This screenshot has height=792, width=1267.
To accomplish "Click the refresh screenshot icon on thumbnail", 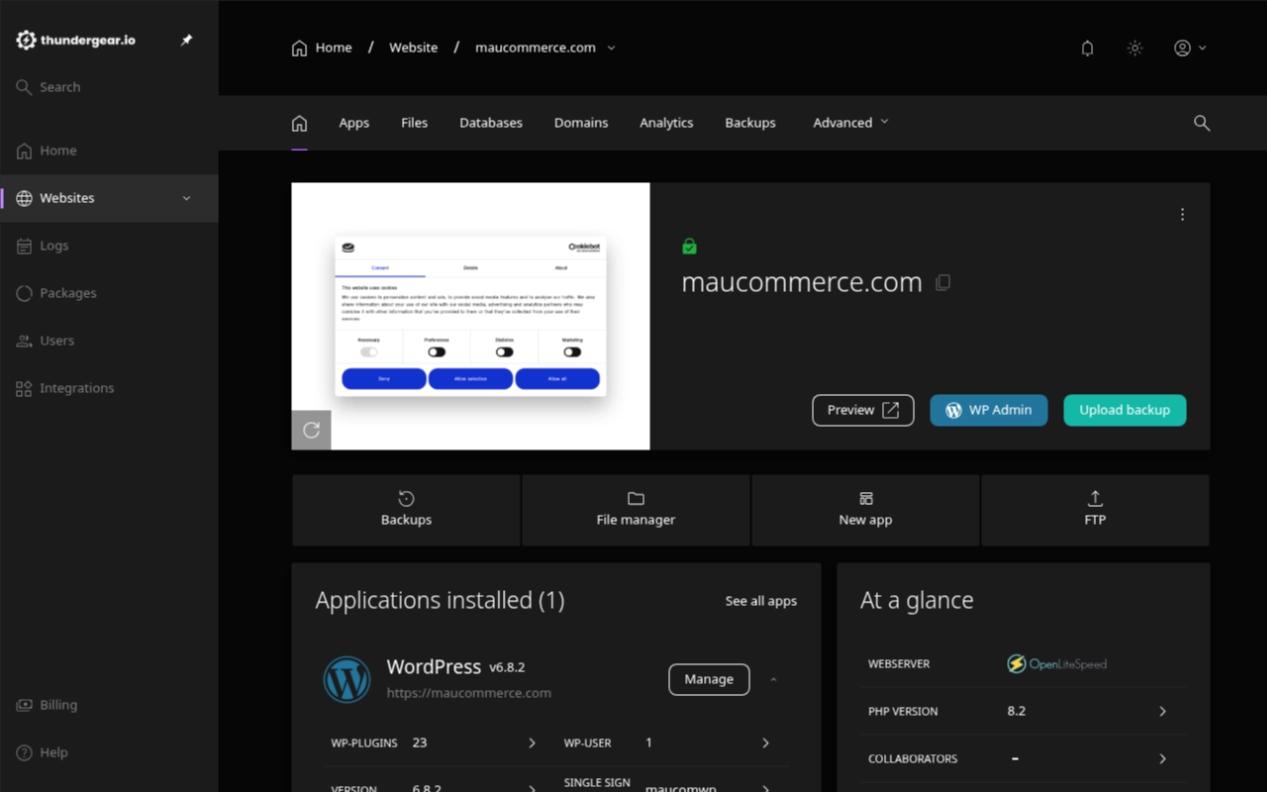I will [x=311, y=430].
